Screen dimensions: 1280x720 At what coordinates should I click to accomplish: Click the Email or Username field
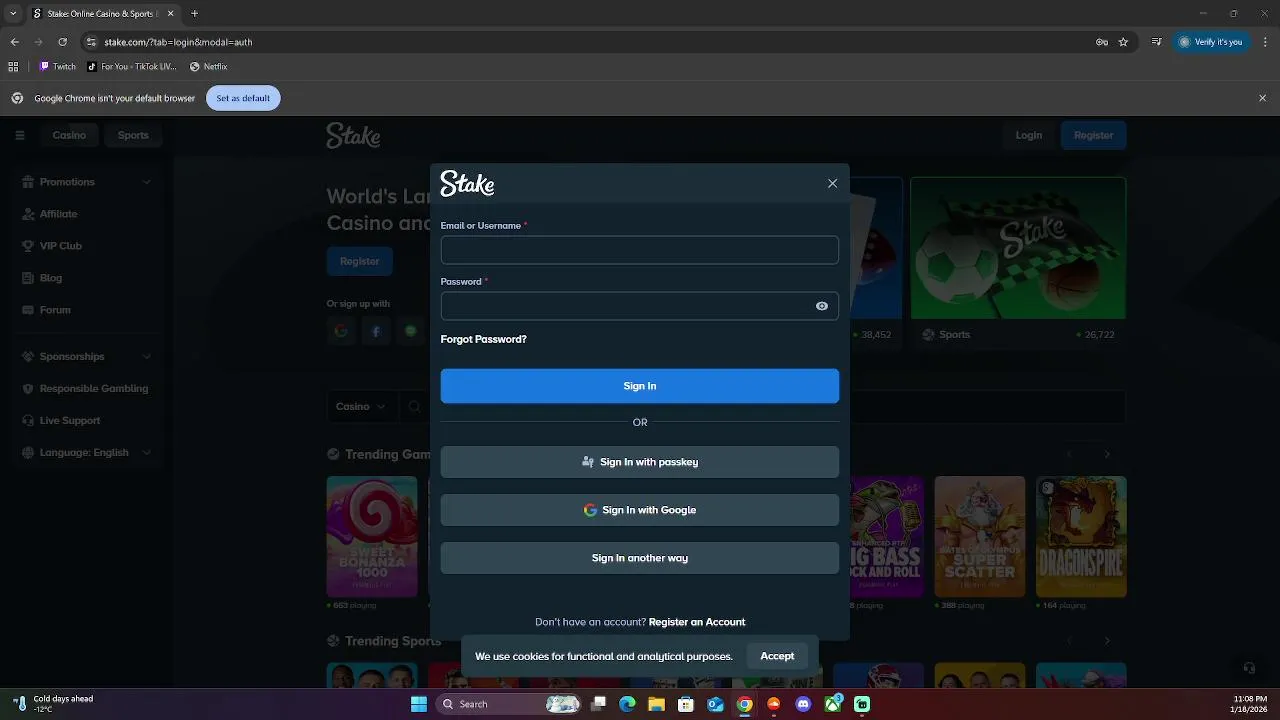point(640,250)
